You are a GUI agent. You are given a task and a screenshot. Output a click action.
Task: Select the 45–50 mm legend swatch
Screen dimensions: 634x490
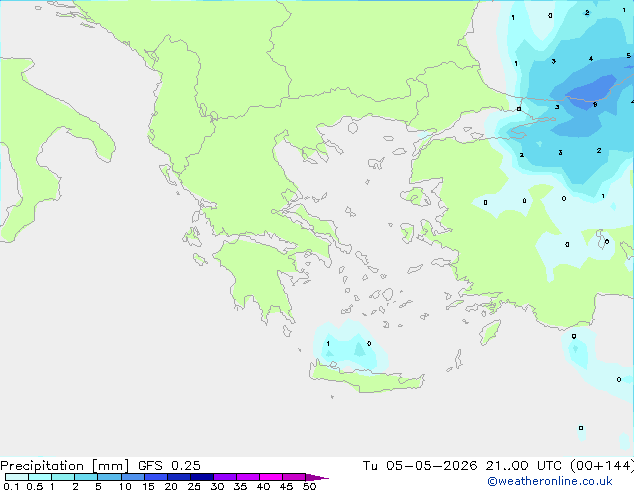[x=294, y=477]
